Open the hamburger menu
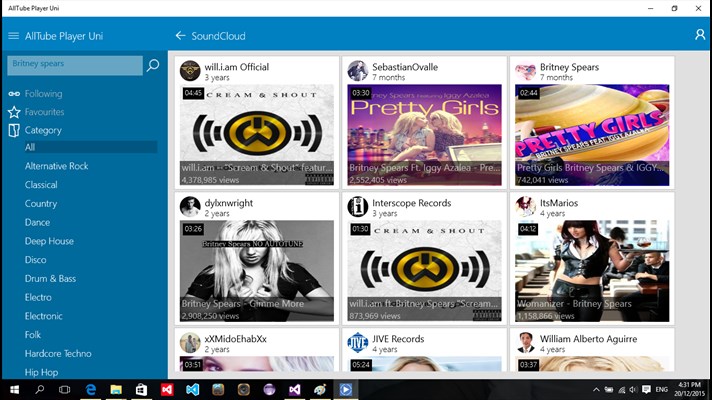 (x=14, y=36)
